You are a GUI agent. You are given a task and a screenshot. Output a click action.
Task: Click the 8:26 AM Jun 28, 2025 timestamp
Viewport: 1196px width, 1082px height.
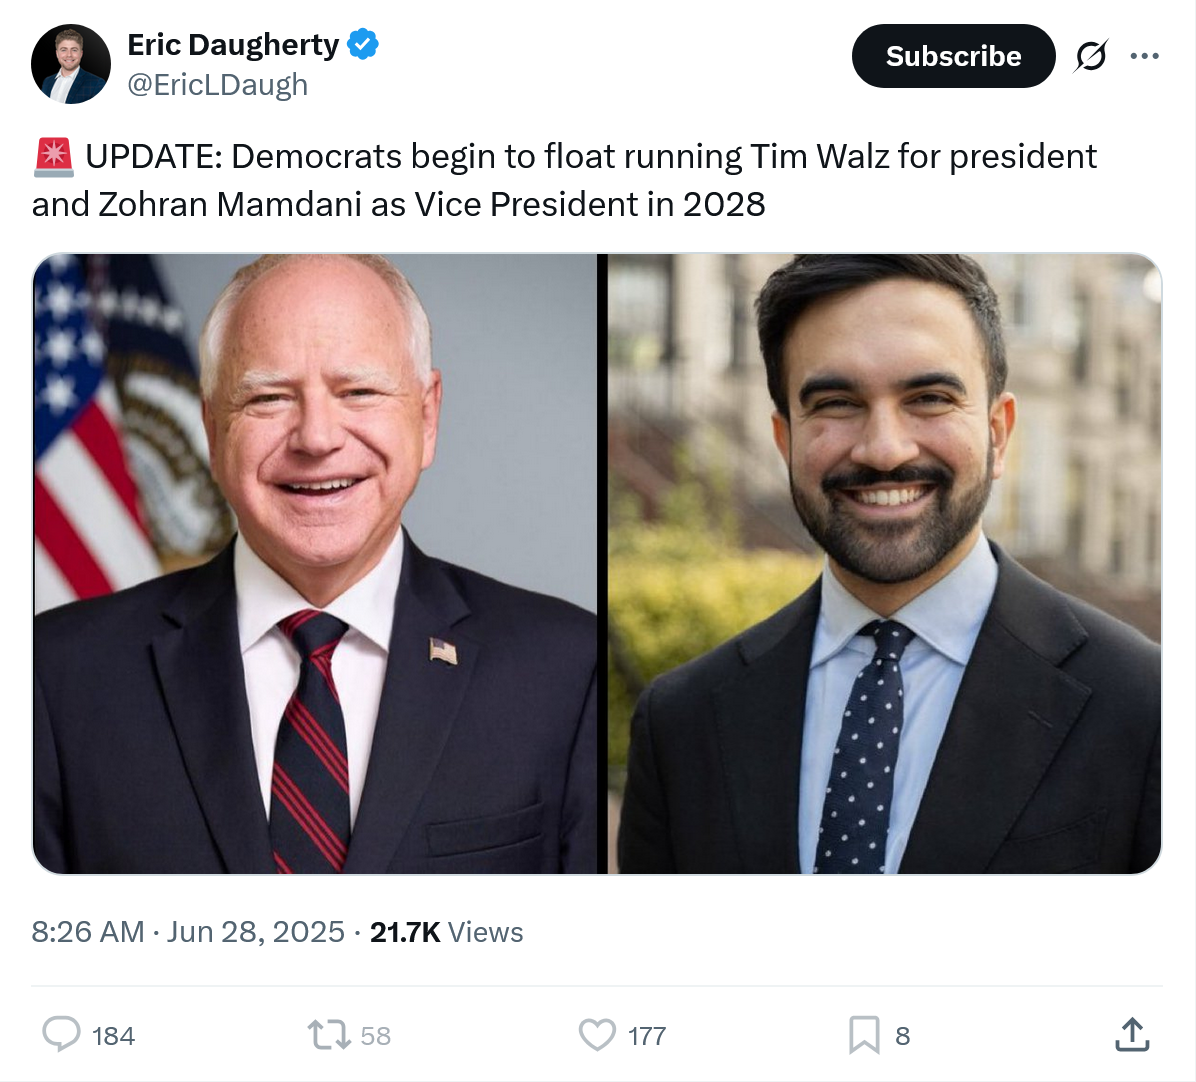click(188, 932)
